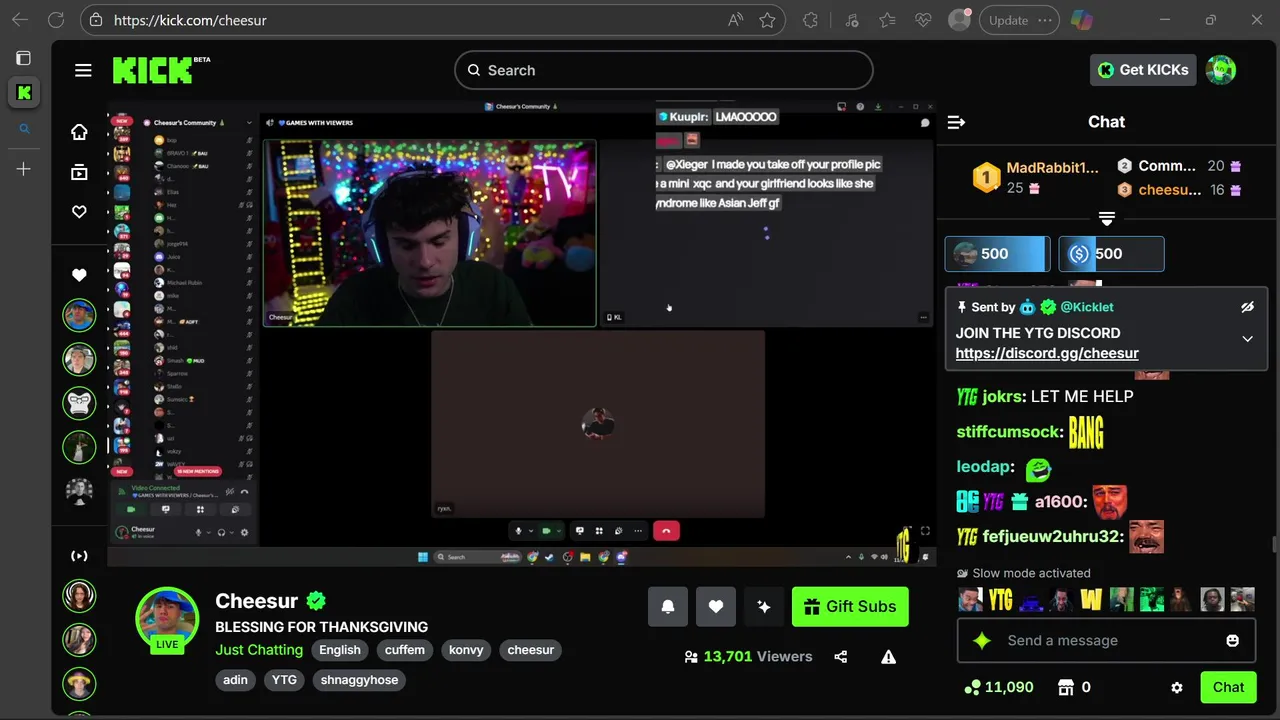Click Get KICKs button

[1143, 70]
